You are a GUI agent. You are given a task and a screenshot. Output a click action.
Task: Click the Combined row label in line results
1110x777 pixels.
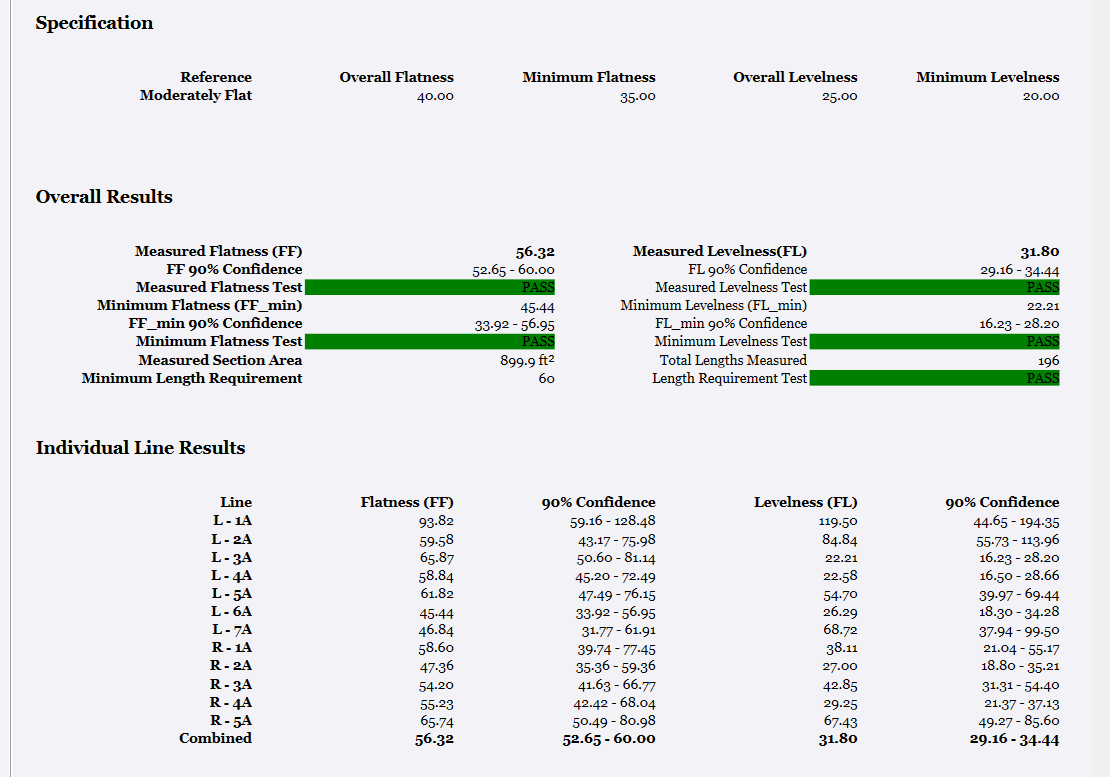tap(215, 738)
